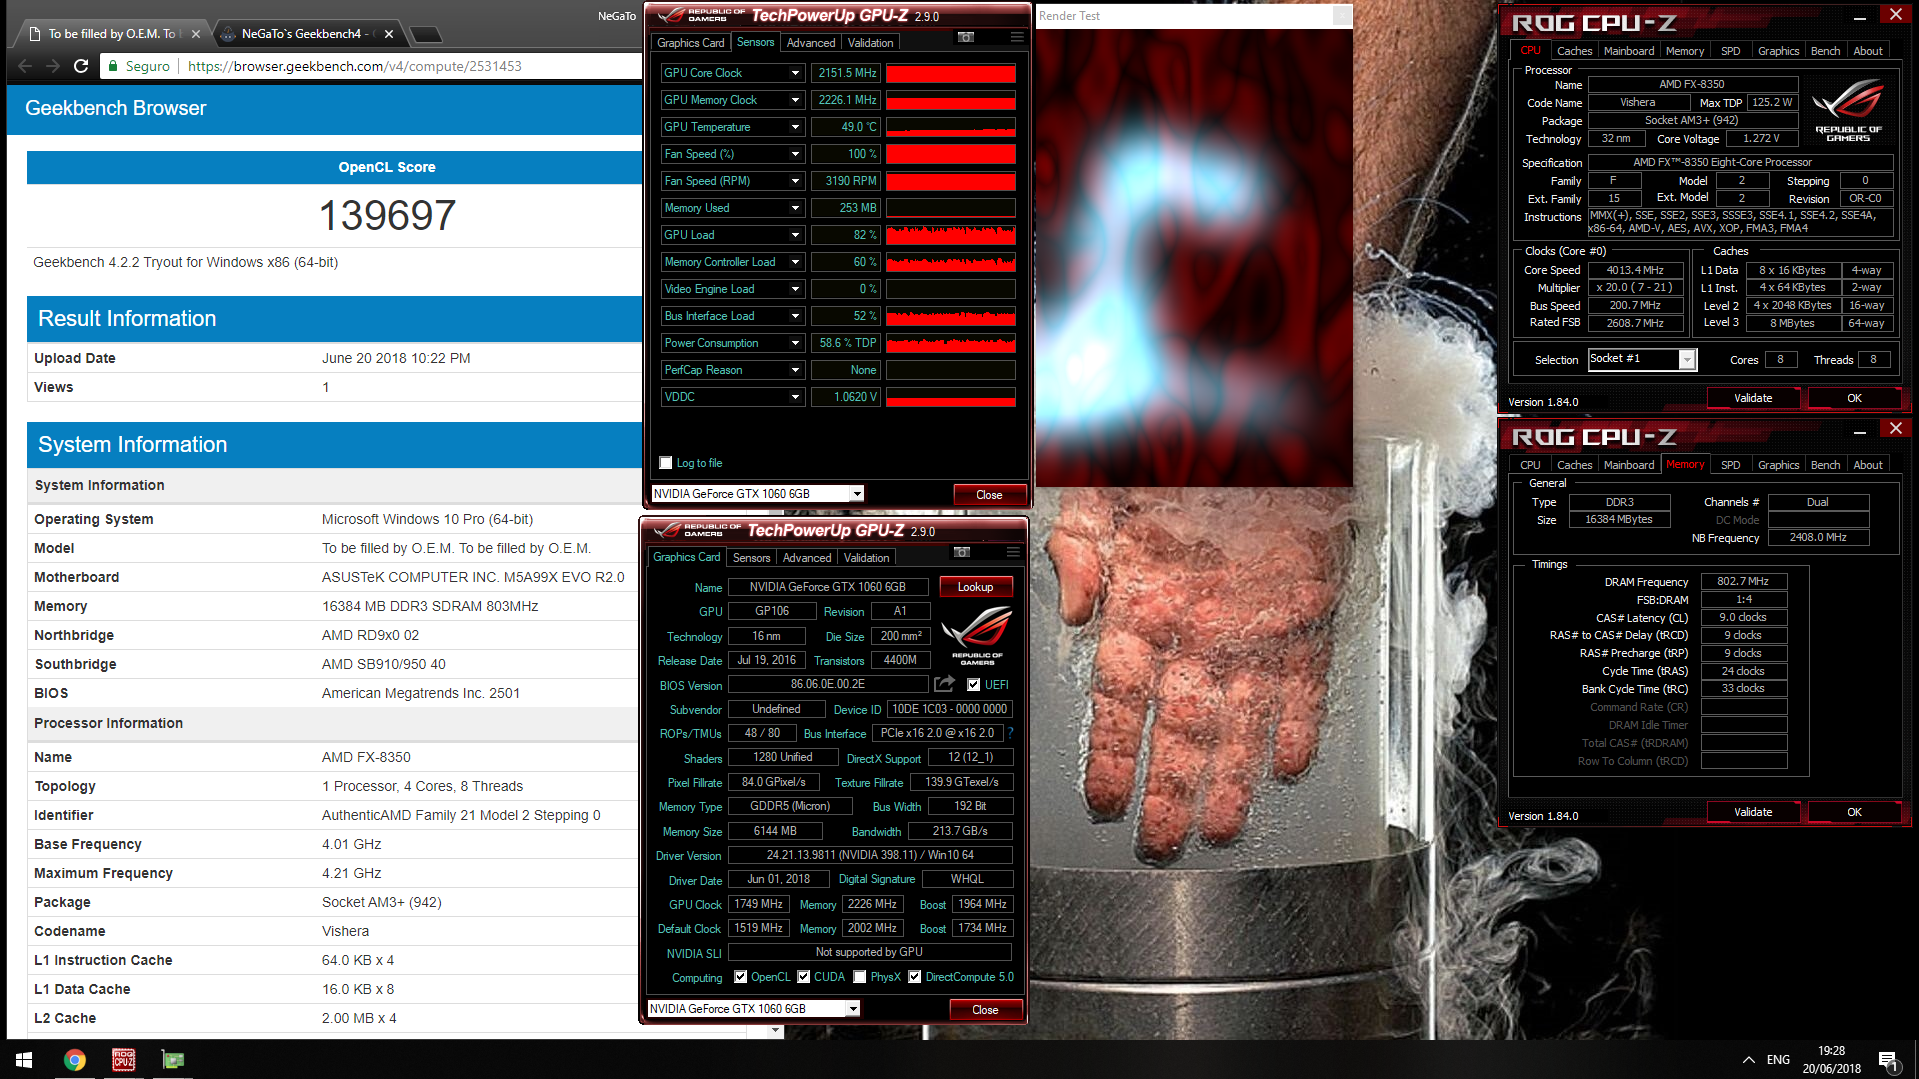Click the GPU Load red sensor graph

click(951, 235)
